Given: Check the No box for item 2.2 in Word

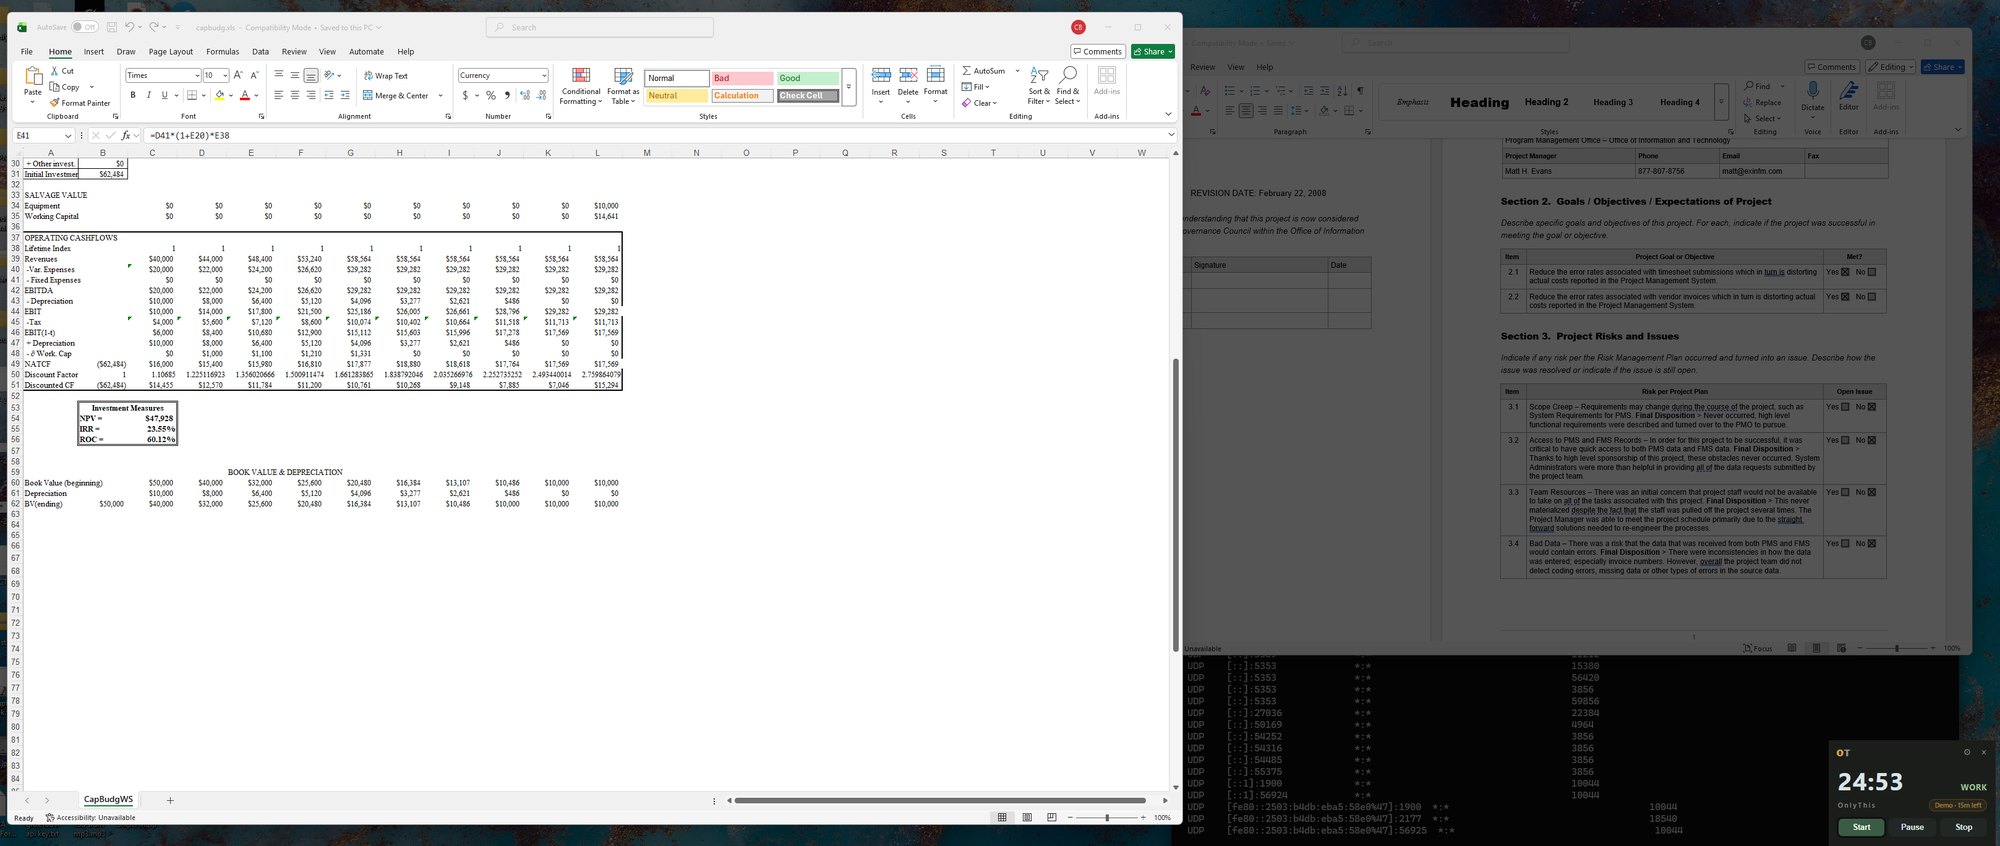Looking at the screenshot, I should tap(1872, 297).
